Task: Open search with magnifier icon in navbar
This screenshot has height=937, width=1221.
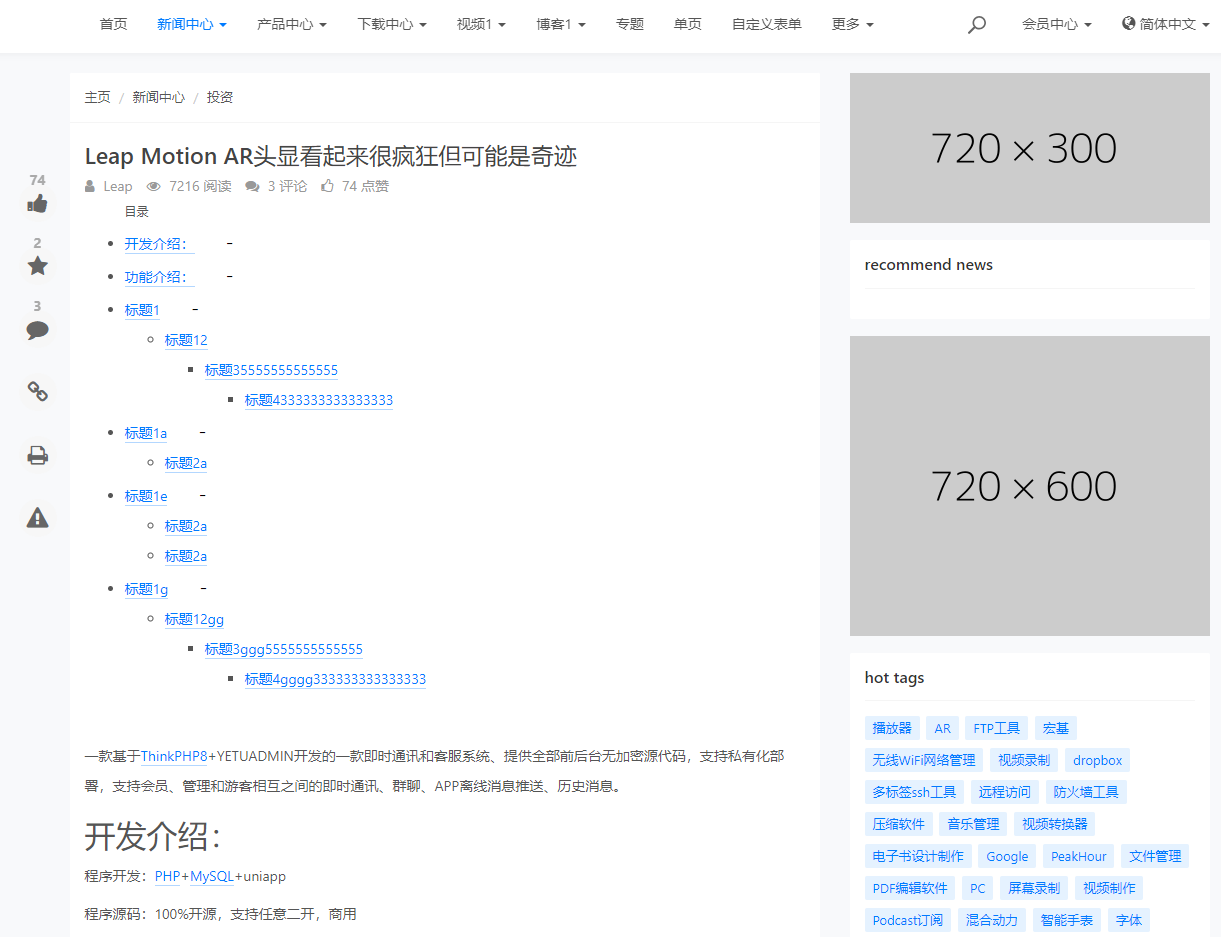Action: (977, 25)
